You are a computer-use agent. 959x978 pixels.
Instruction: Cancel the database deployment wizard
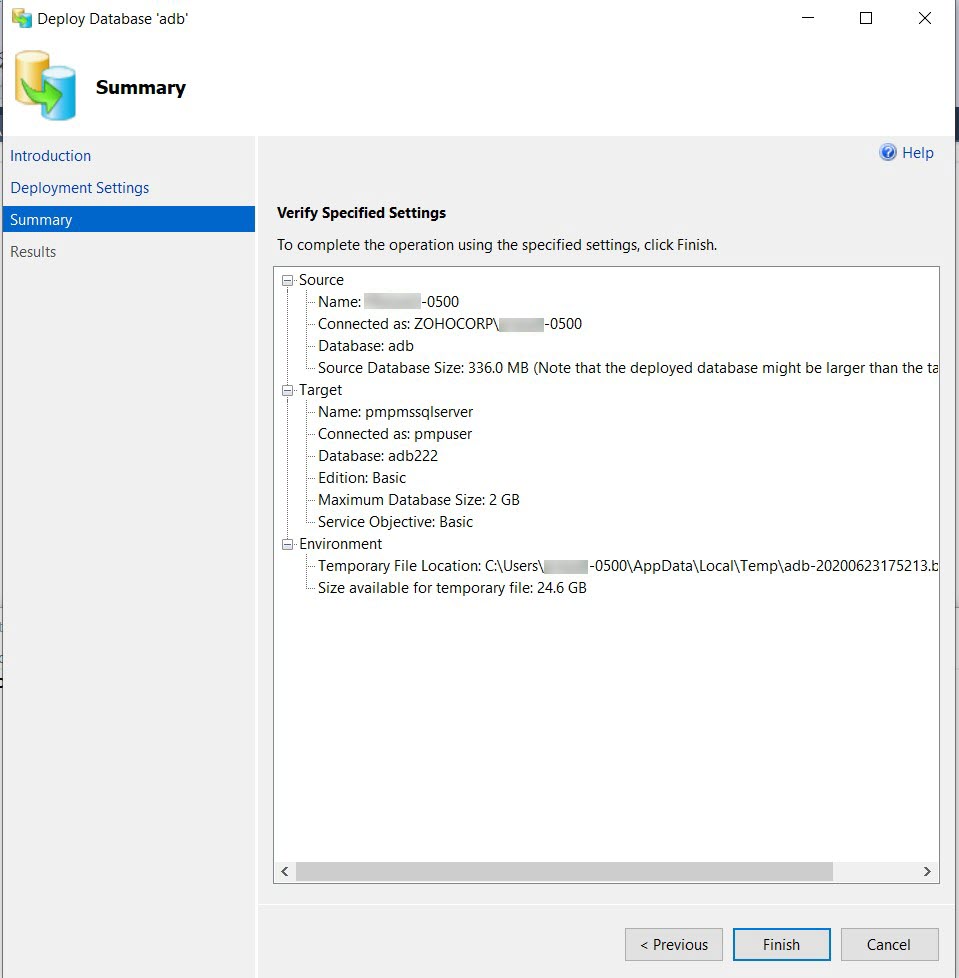point(888,944)
